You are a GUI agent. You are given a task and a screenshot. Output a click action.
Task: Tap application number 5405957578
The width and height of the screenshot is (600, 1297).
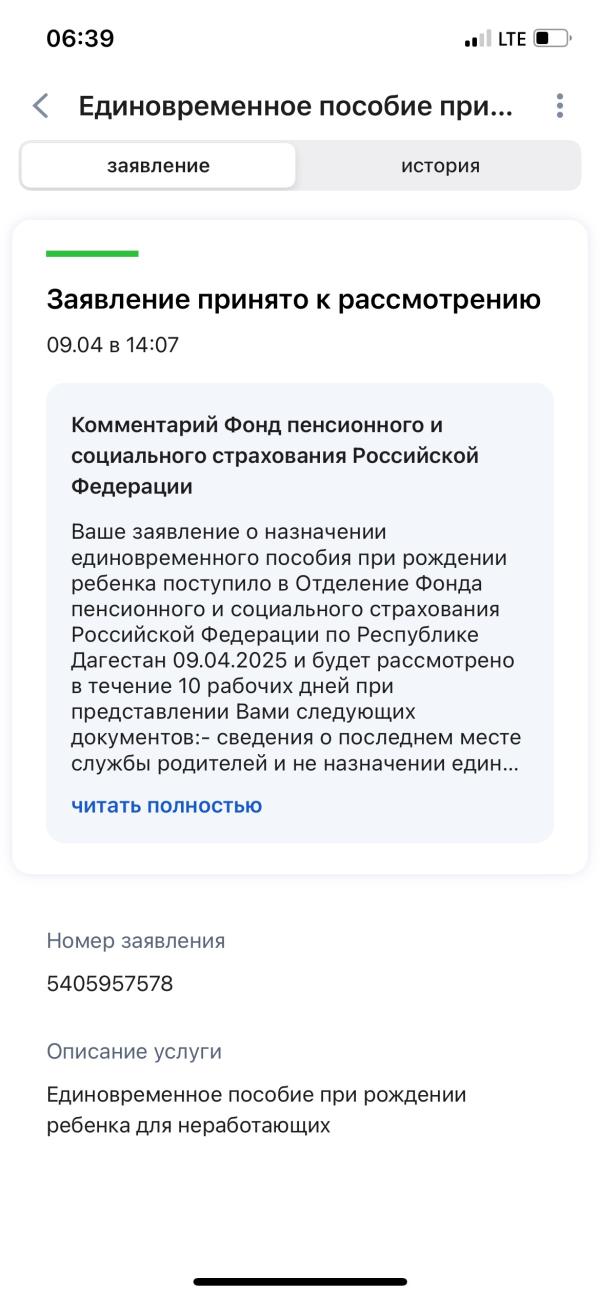tap(110, 984)
